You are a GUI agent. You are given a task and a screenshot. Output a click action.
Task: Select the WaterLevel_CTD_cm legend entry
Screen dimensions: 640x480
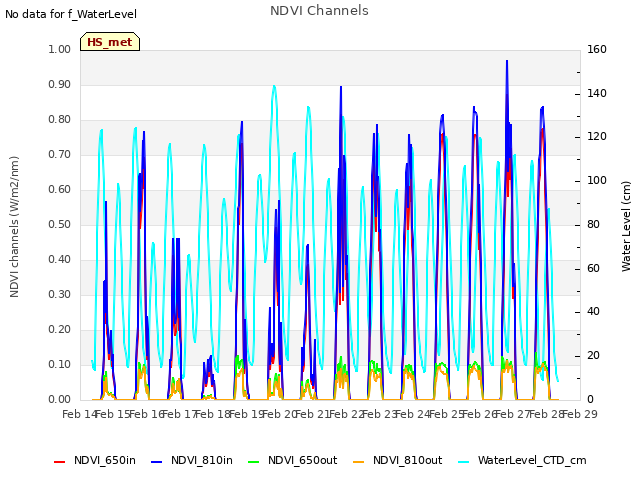click(522, 461)
